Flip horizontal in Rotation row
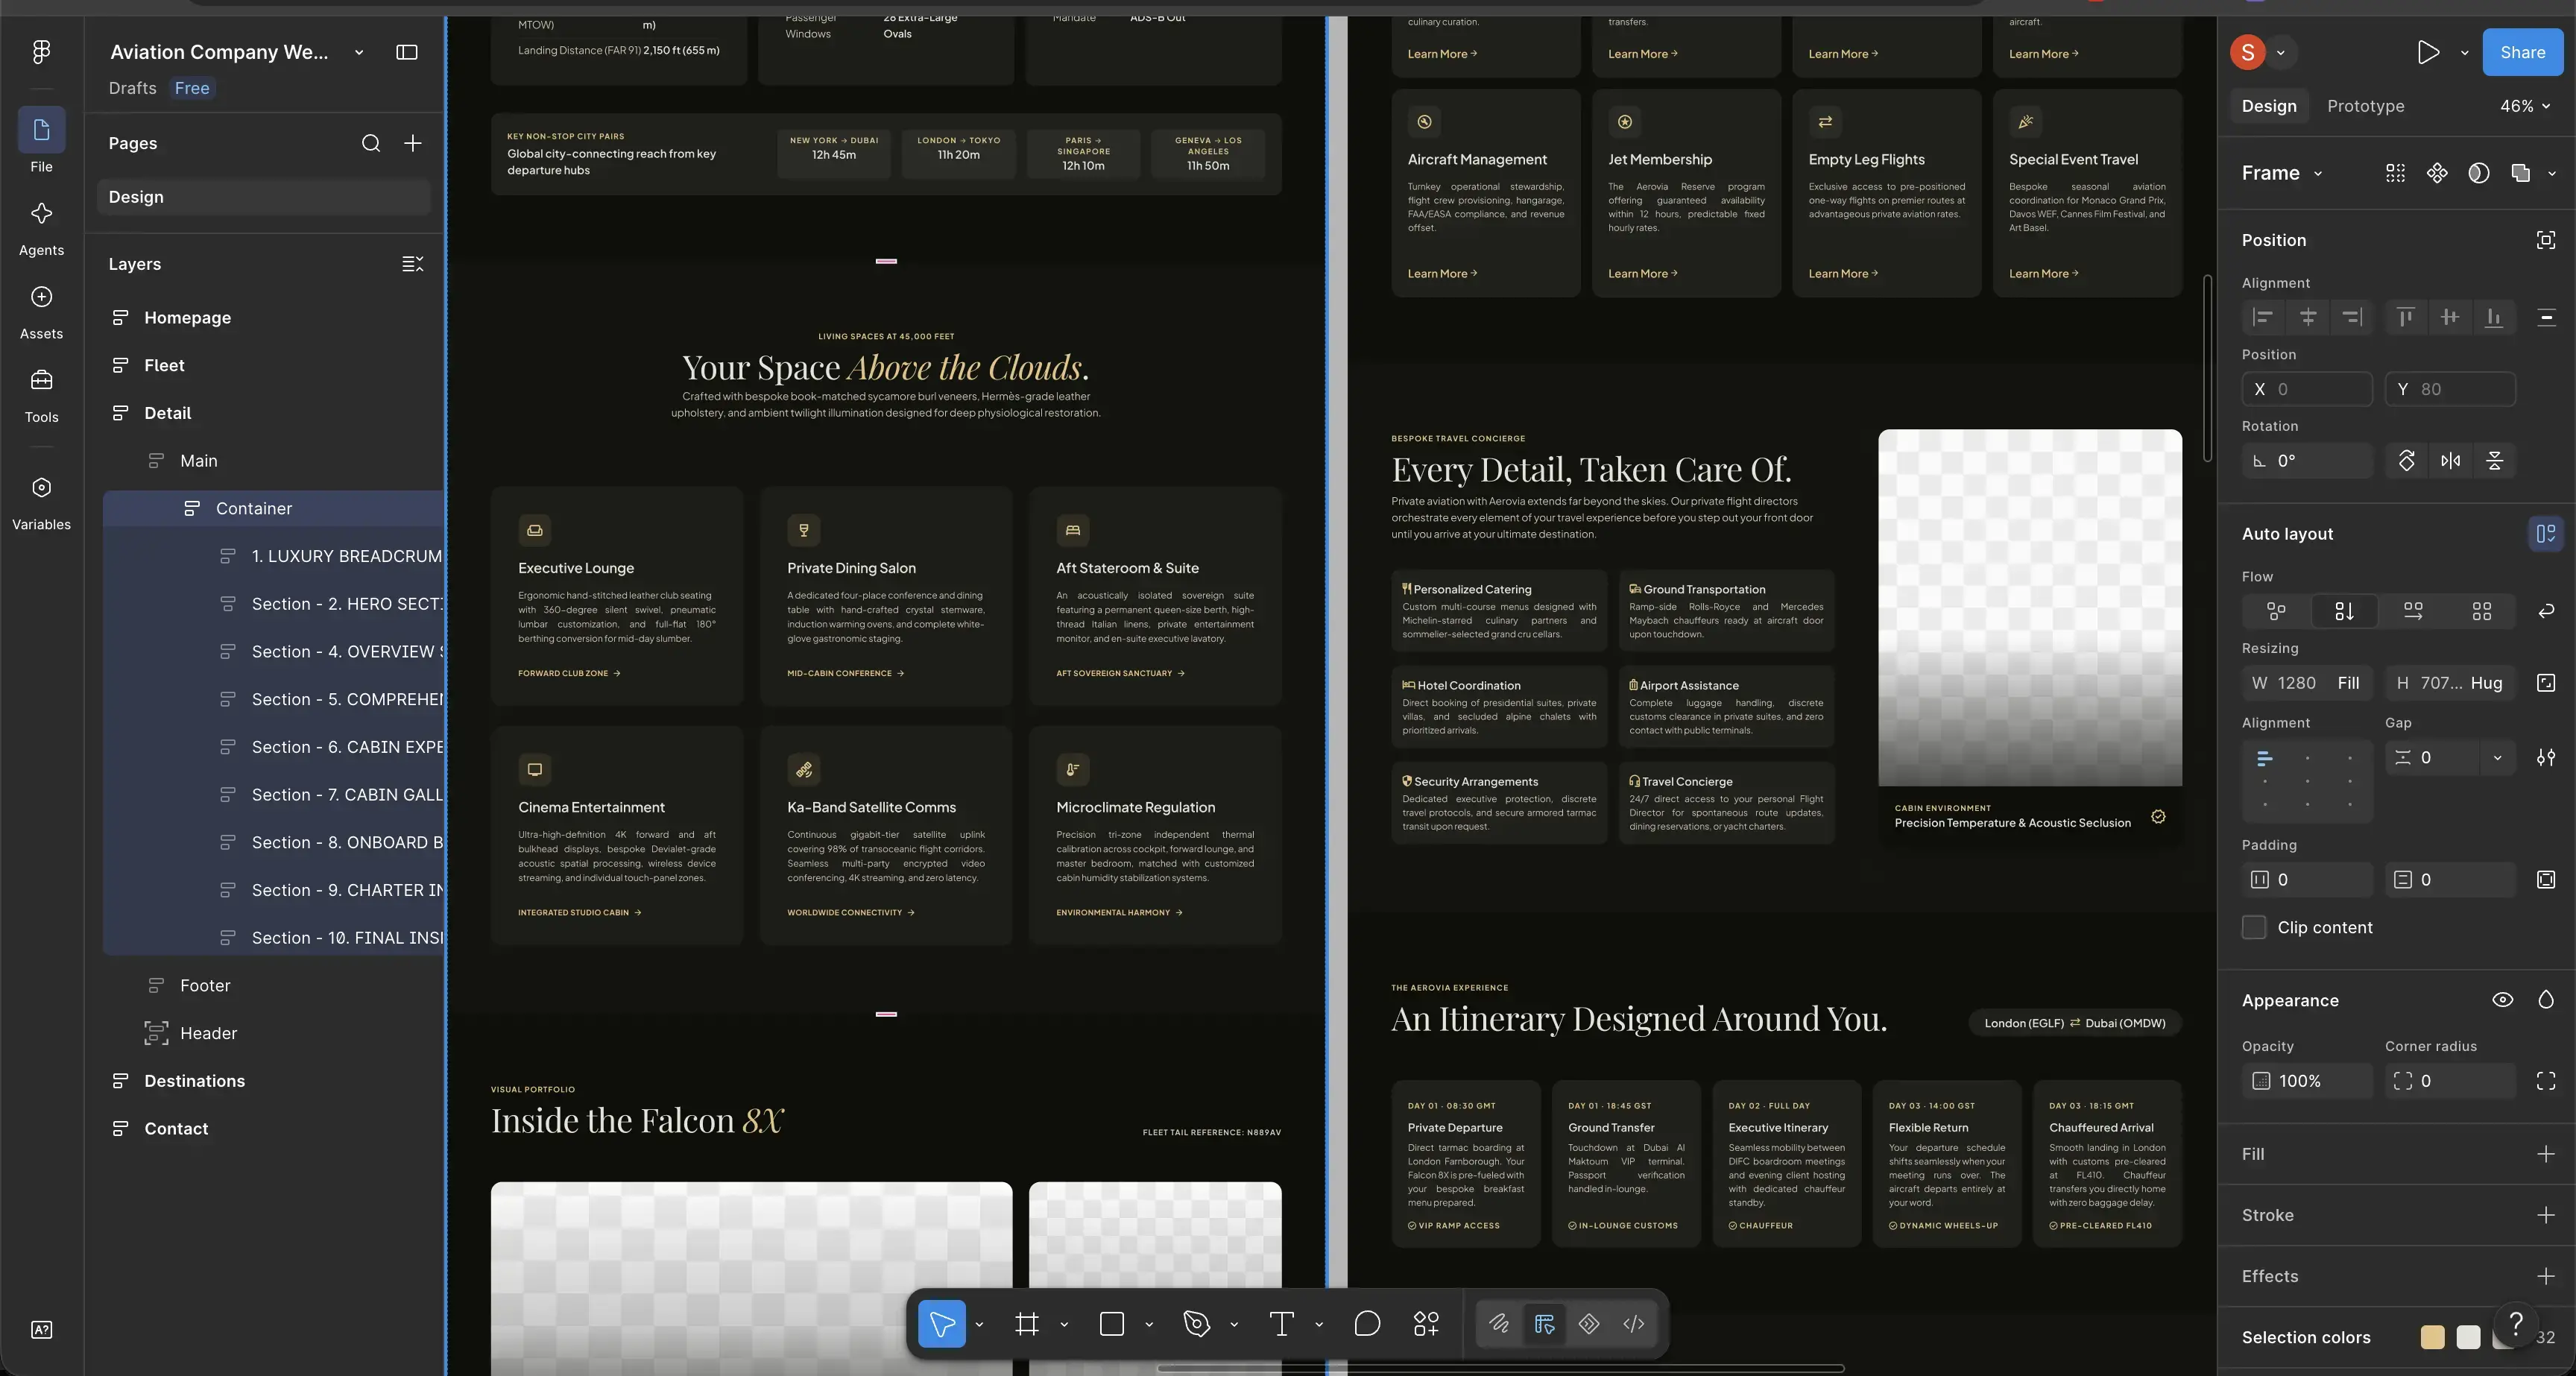 [2450, 461]
